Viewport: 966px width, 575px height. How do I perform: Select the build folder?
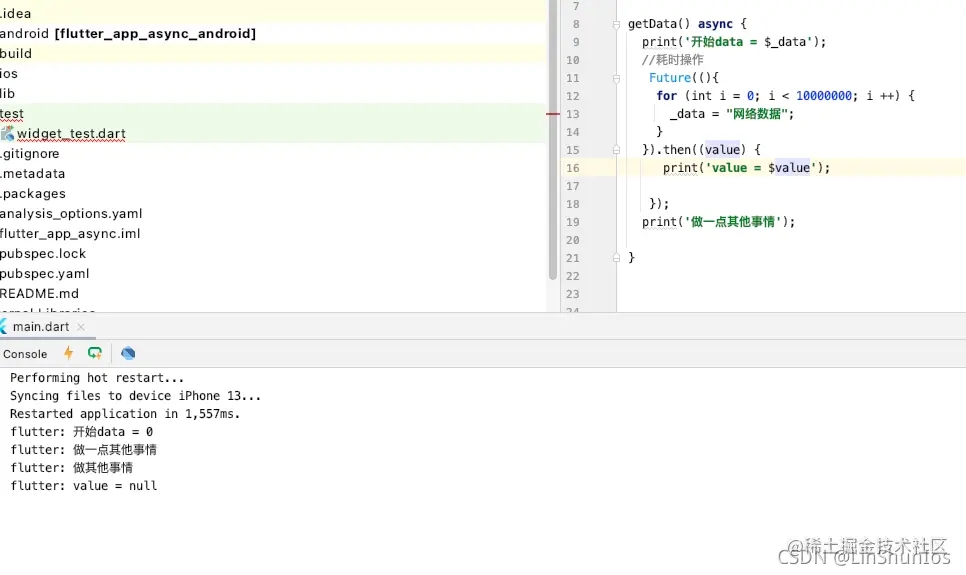click(x=16, y=54)
